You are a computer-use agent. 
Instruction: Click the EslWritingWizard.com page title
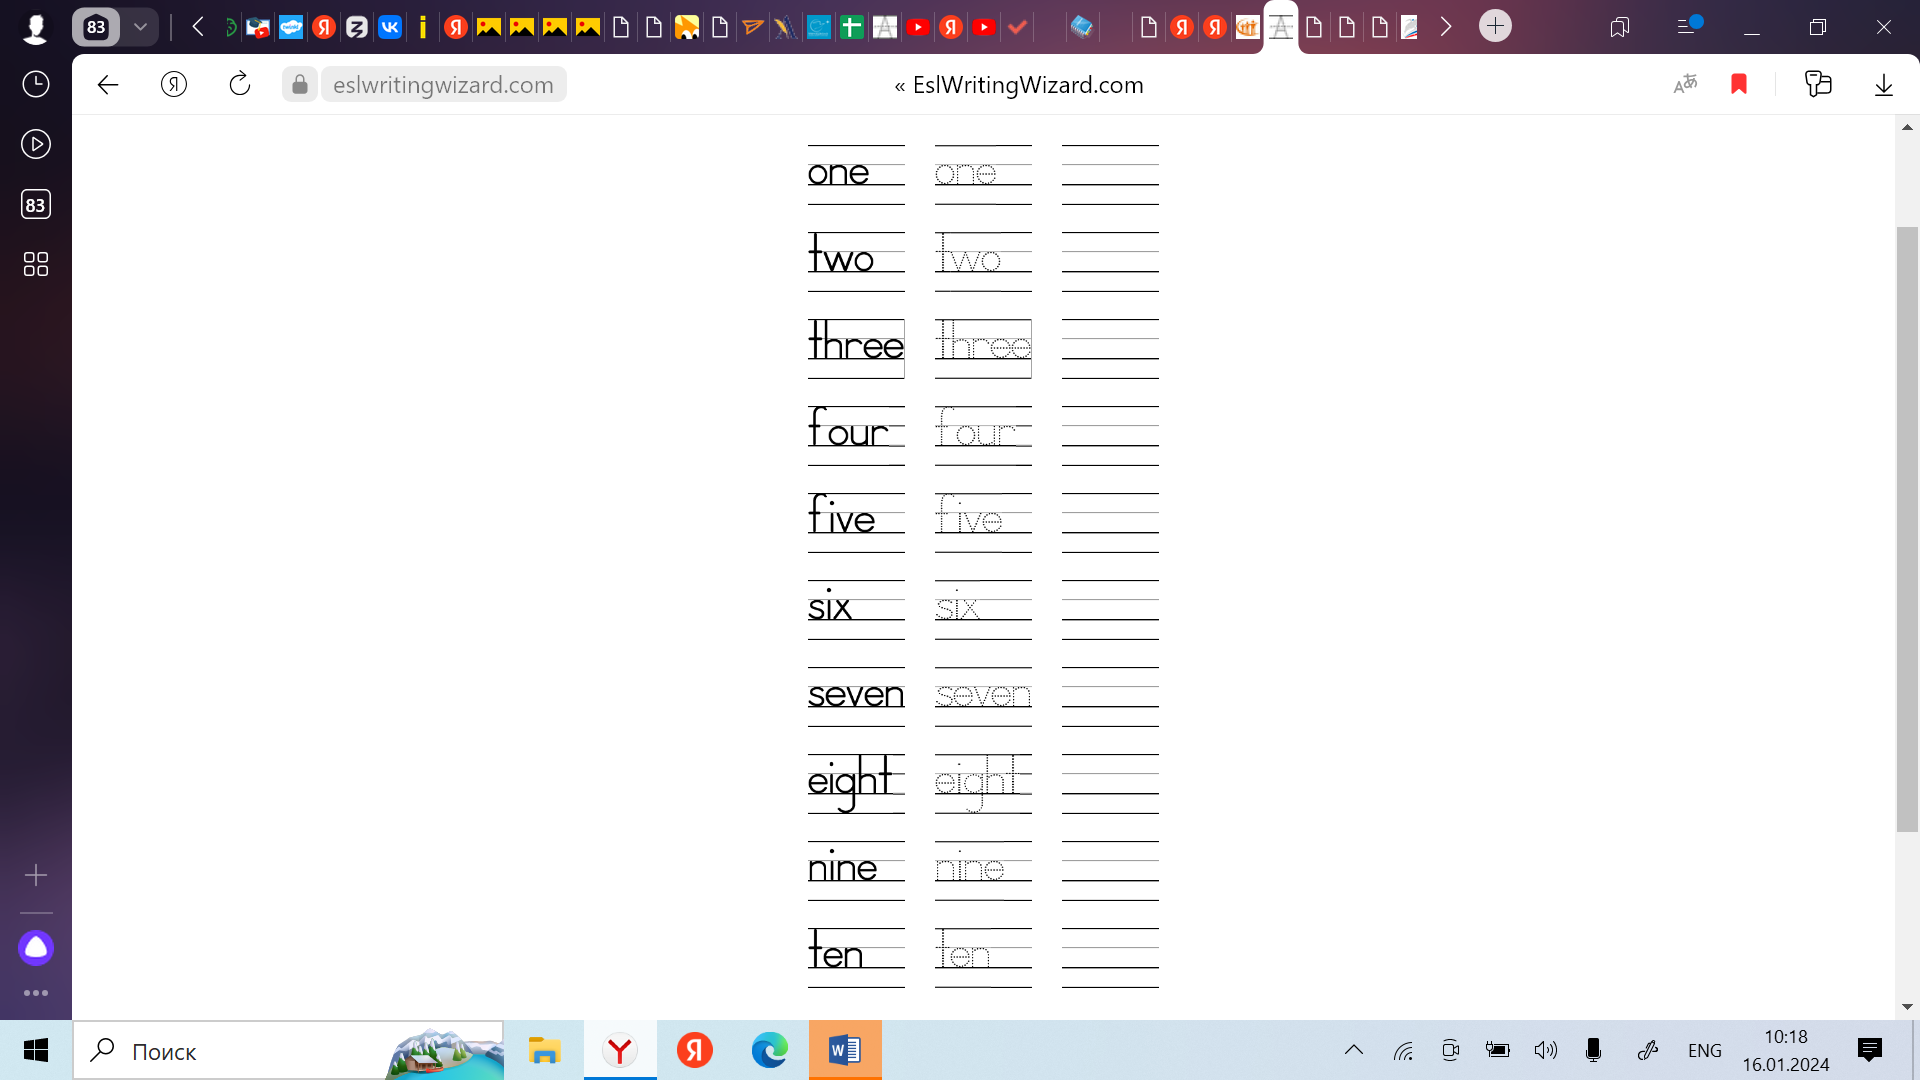tap(1027, 85)
